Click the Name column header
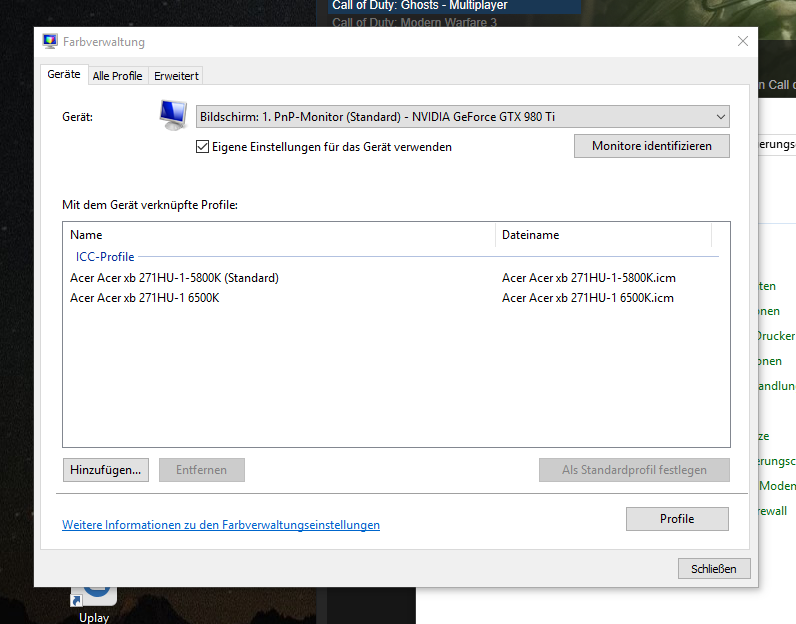 279,235
